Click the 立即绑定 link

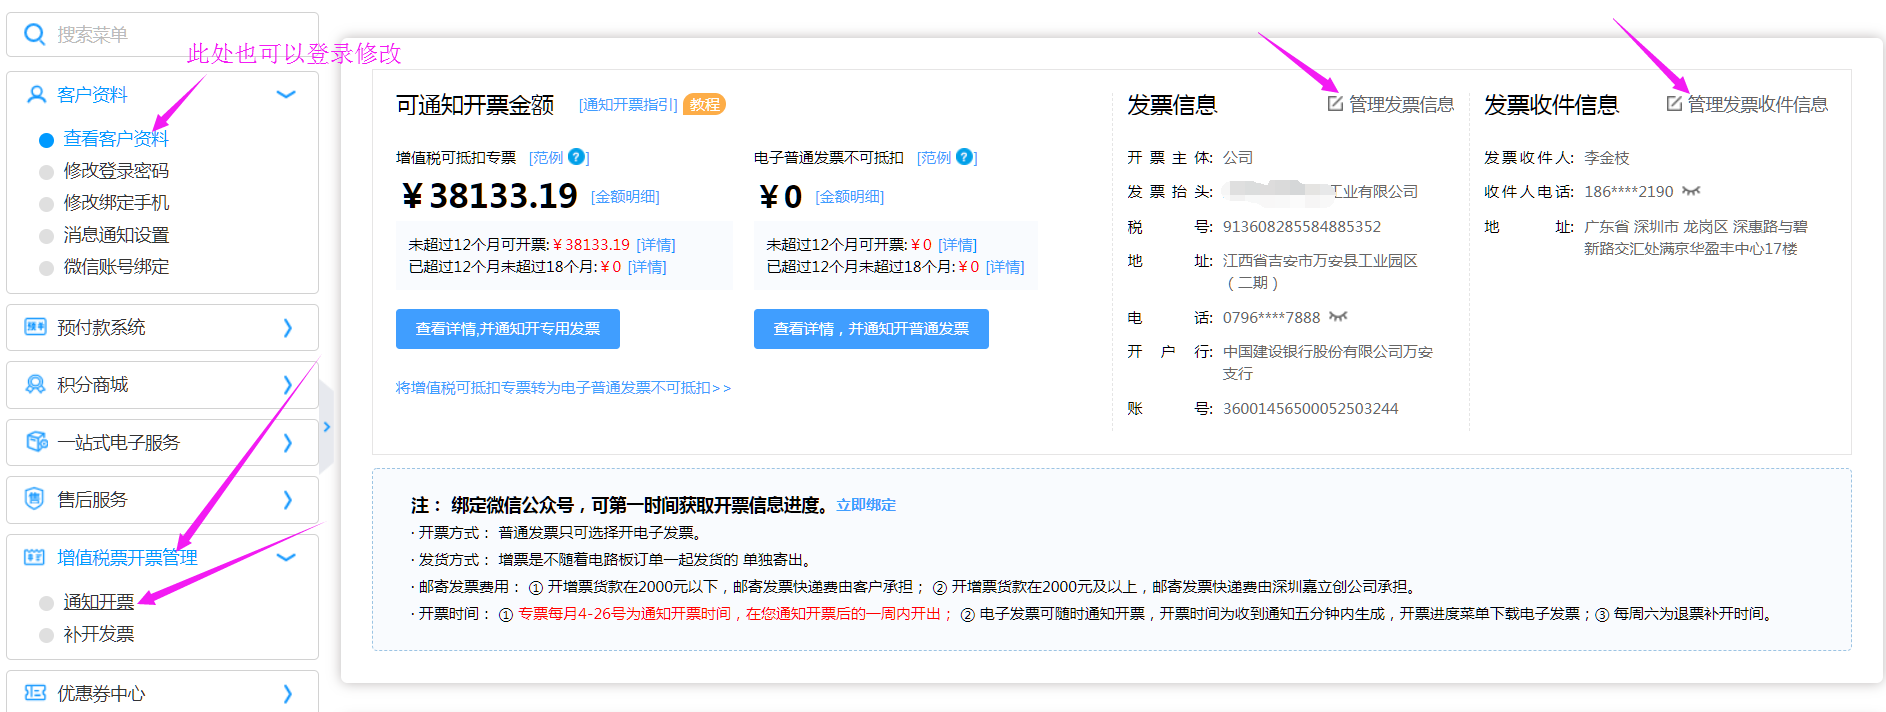coord(866,505)
